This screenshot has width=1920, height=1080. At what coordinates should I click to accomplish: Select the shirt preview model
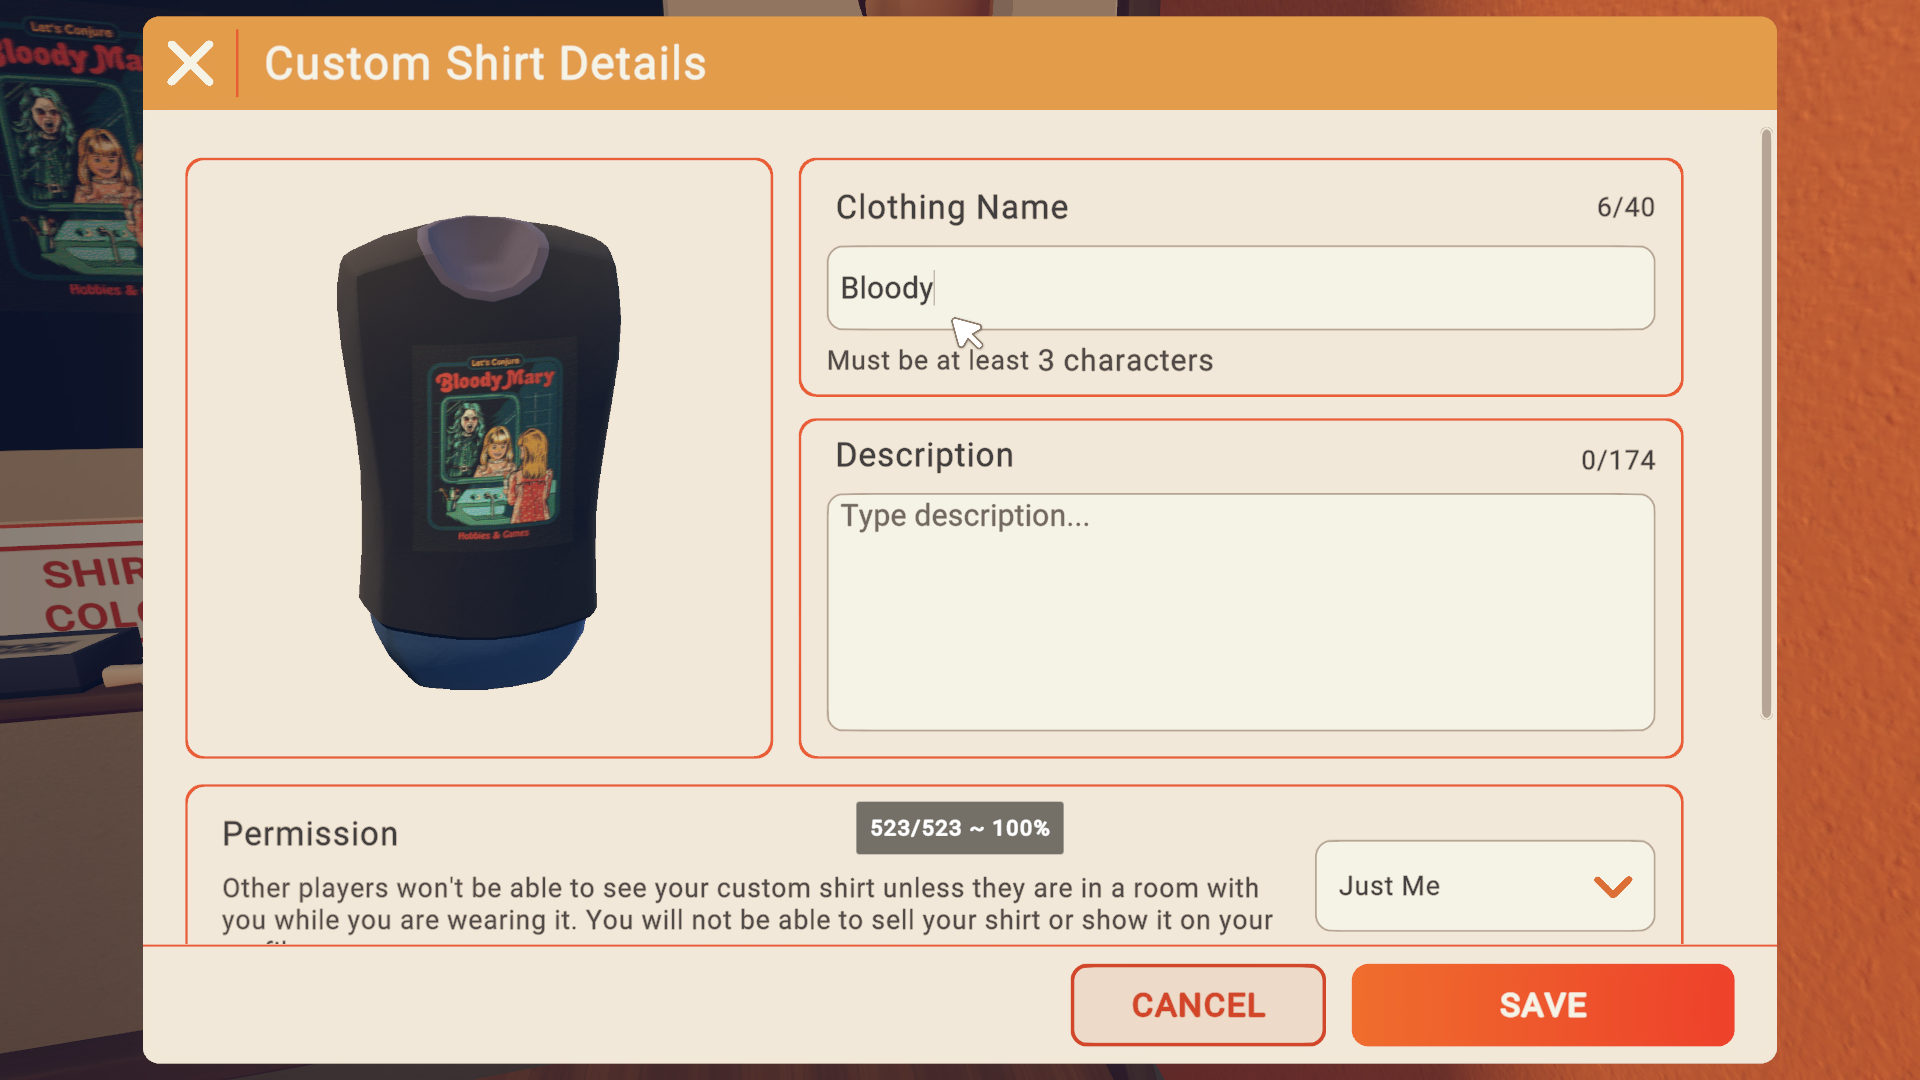pos(479,453)
